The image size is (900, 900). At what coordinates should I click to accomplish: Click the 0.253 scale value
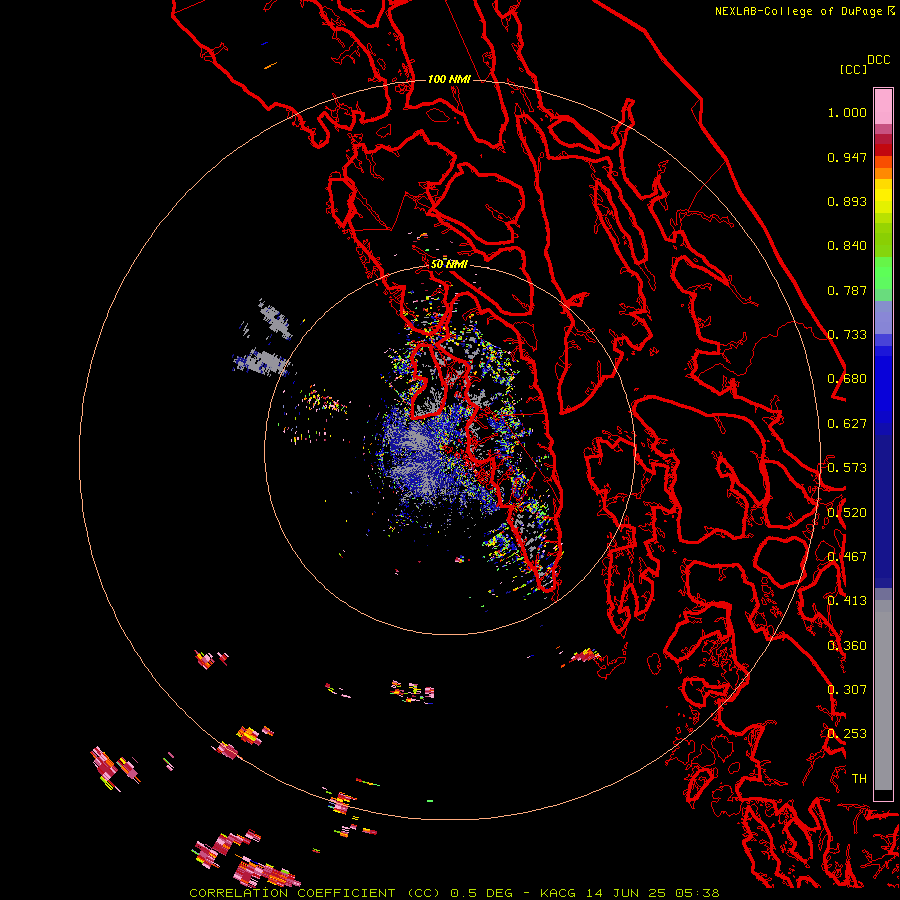[847, 734]
